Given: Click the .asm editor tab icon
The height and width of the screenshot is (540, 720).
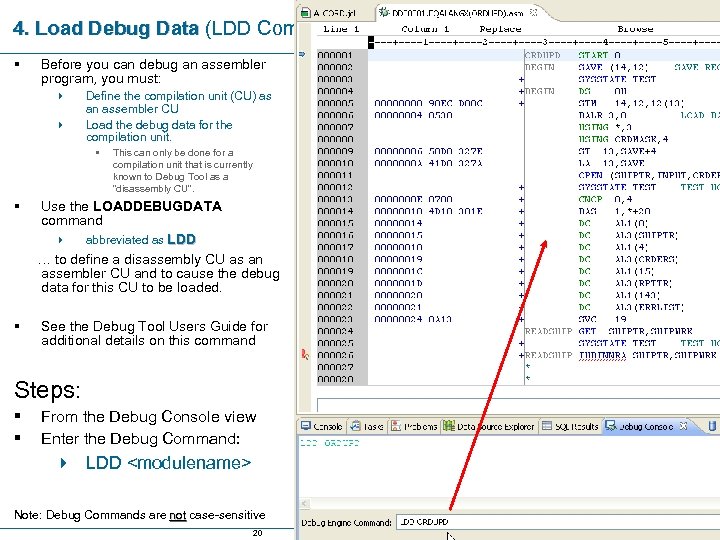Looking at the screenshot, I should tap(383, 13).
